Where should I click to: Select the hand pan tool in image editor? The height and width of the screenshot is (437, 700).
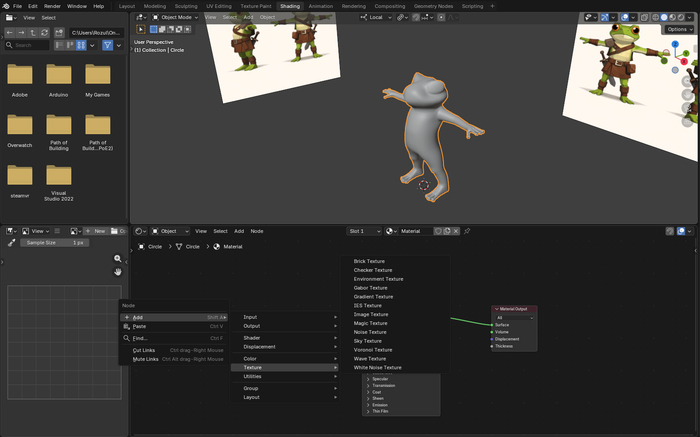click(117, 271)
